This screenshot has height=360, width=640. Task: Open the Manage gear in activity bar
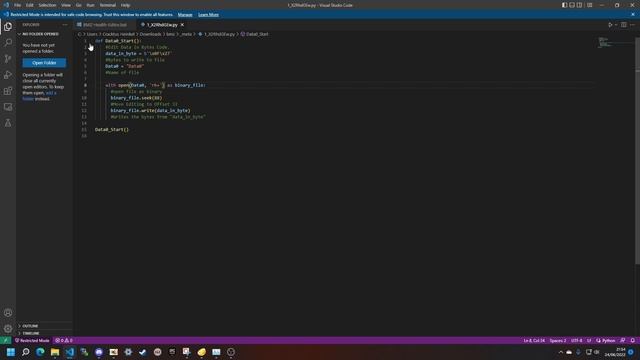click(x=8, y=329)
